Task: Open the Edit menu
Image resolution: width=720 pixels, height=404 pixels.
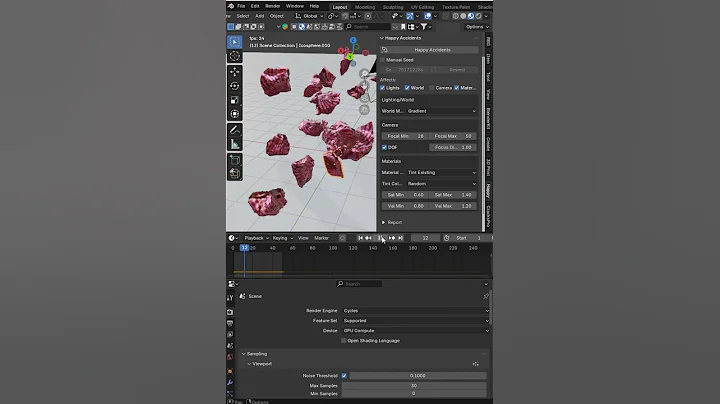Action: (255, 6)
